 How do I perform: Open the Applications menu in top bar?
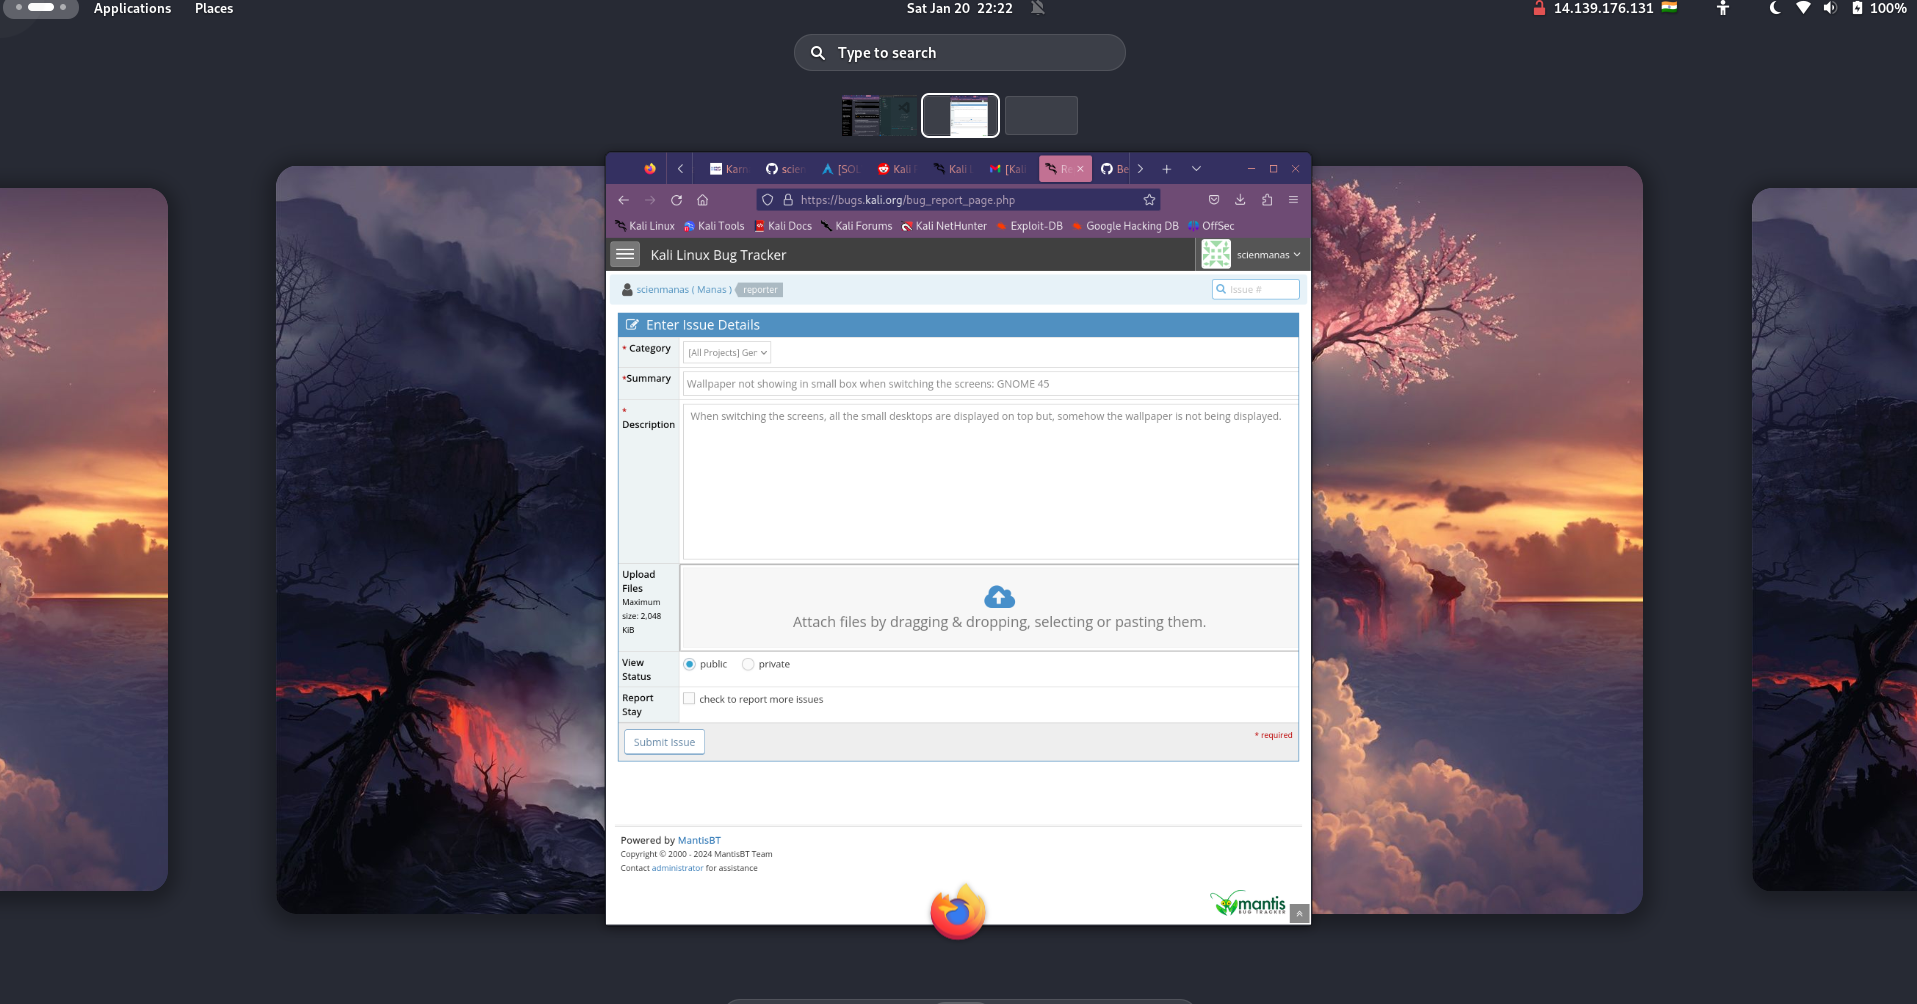pyautogui.click(x=132, y=9)
